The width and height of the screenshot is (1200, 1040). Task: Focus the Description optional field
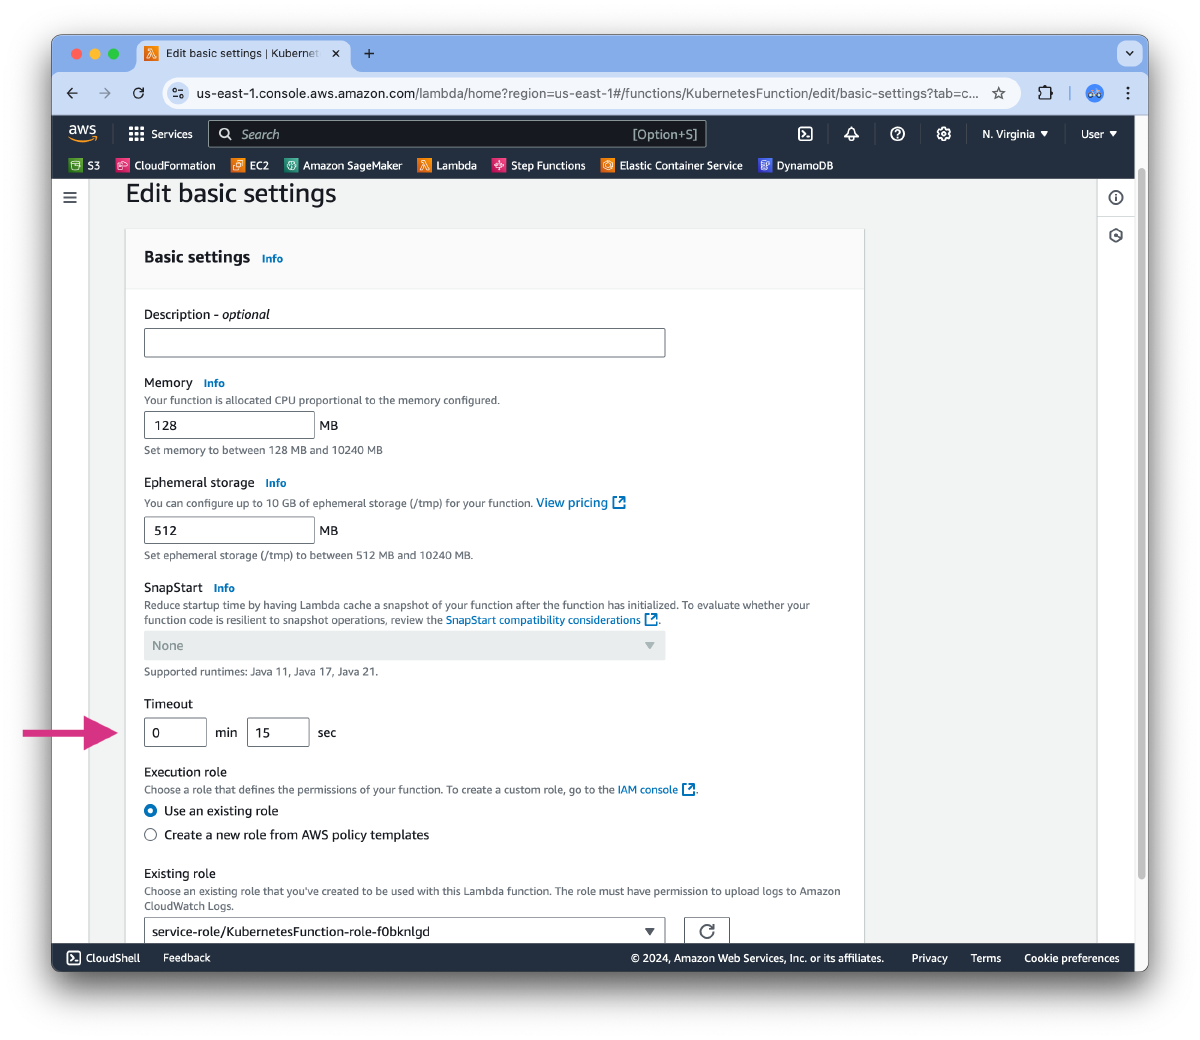tap(404, 343)
